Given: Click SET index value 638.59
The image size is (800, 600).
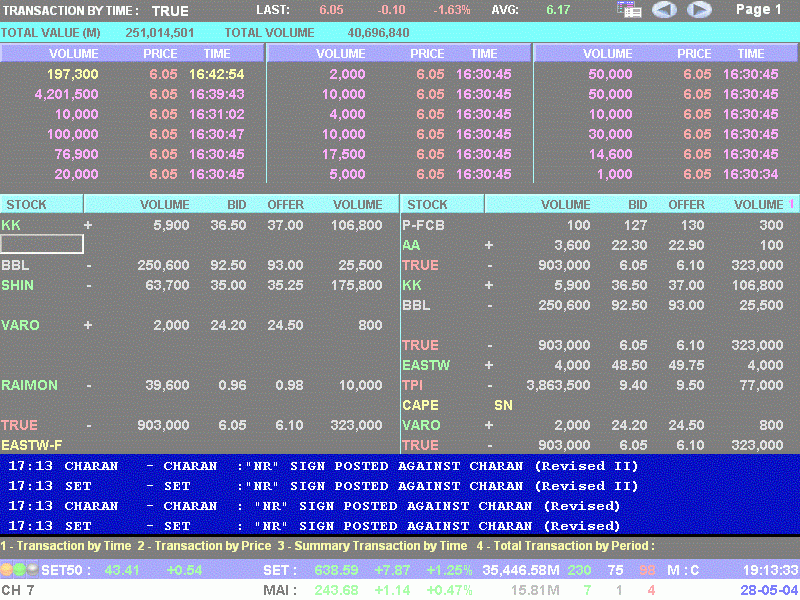Looking at the screenshot, I should (336, 570).
